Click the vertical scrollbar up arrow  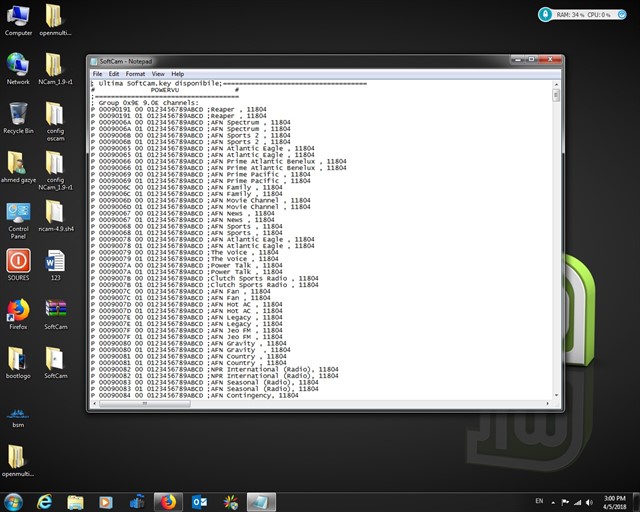(556, 84)
